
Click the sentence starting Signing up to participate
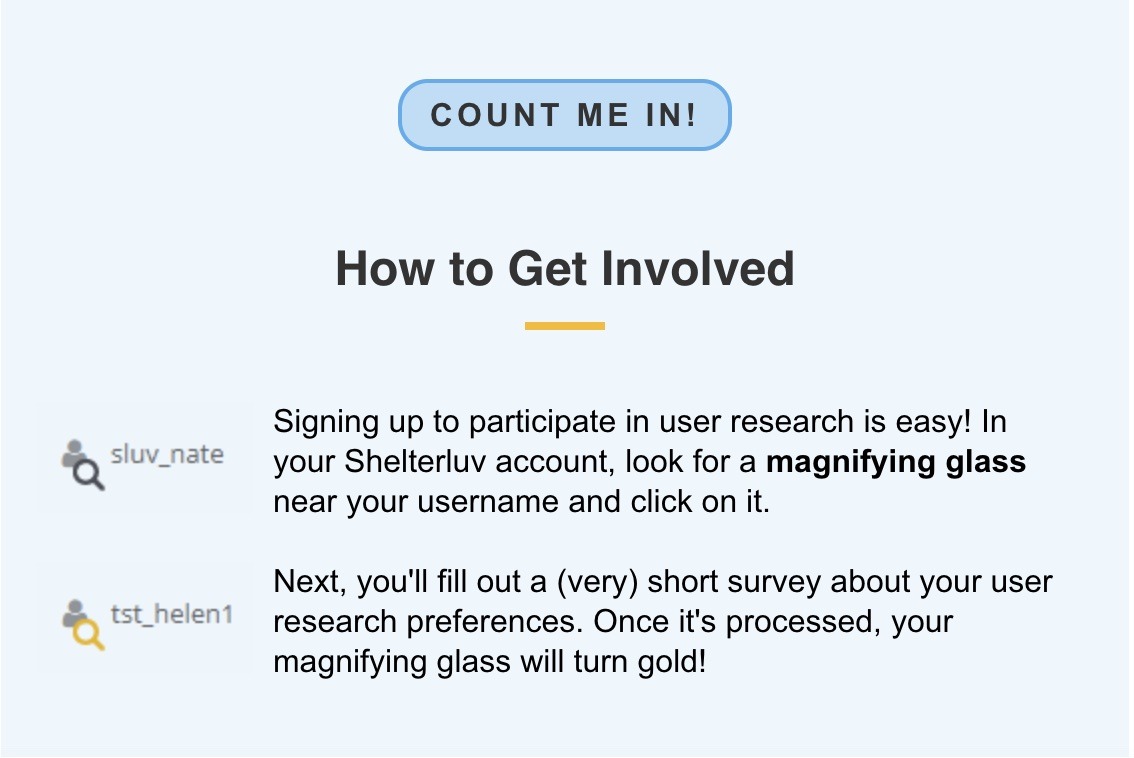[622, 422]
